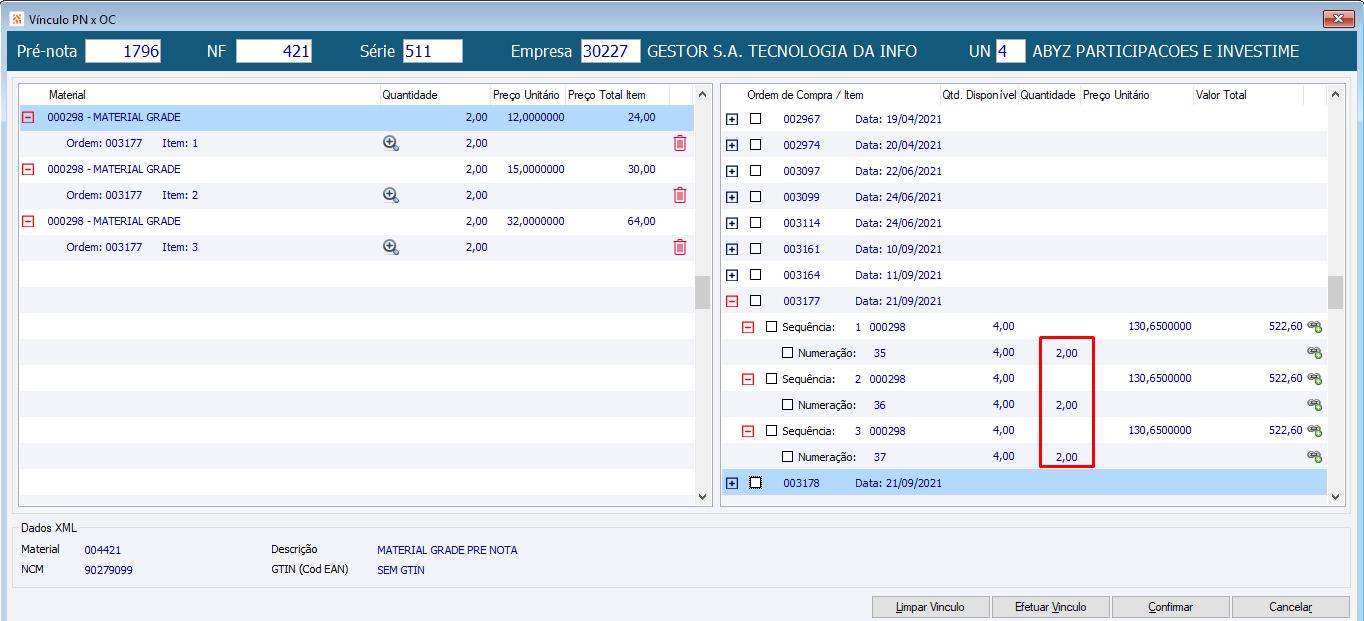Click Cancelar button

pos(1291,607)
